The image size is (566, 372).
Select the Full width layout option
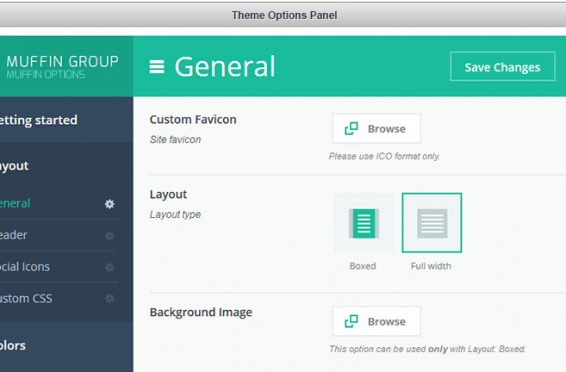point(432,223)
